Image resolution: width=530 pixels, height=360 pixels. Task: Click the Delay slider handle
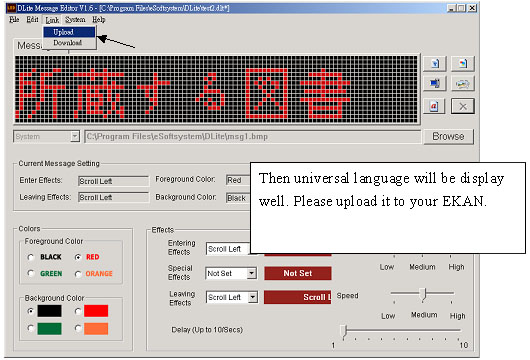coord(344,332)
